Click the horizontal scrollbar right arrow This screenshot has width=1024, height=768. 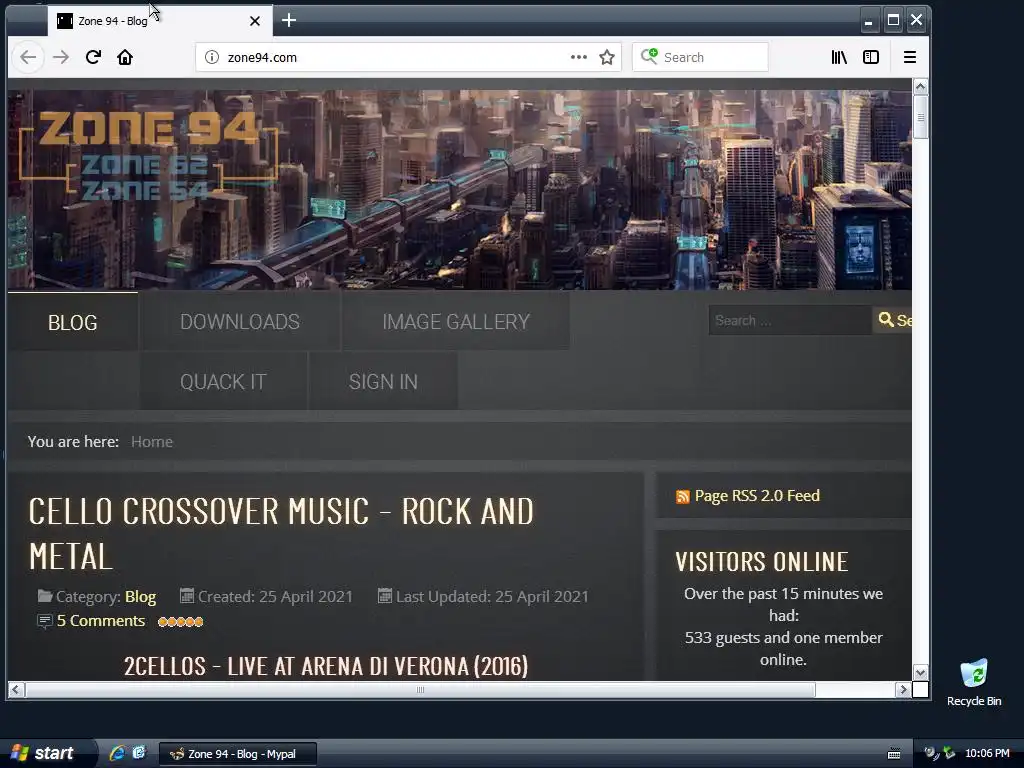coord(903,690)
